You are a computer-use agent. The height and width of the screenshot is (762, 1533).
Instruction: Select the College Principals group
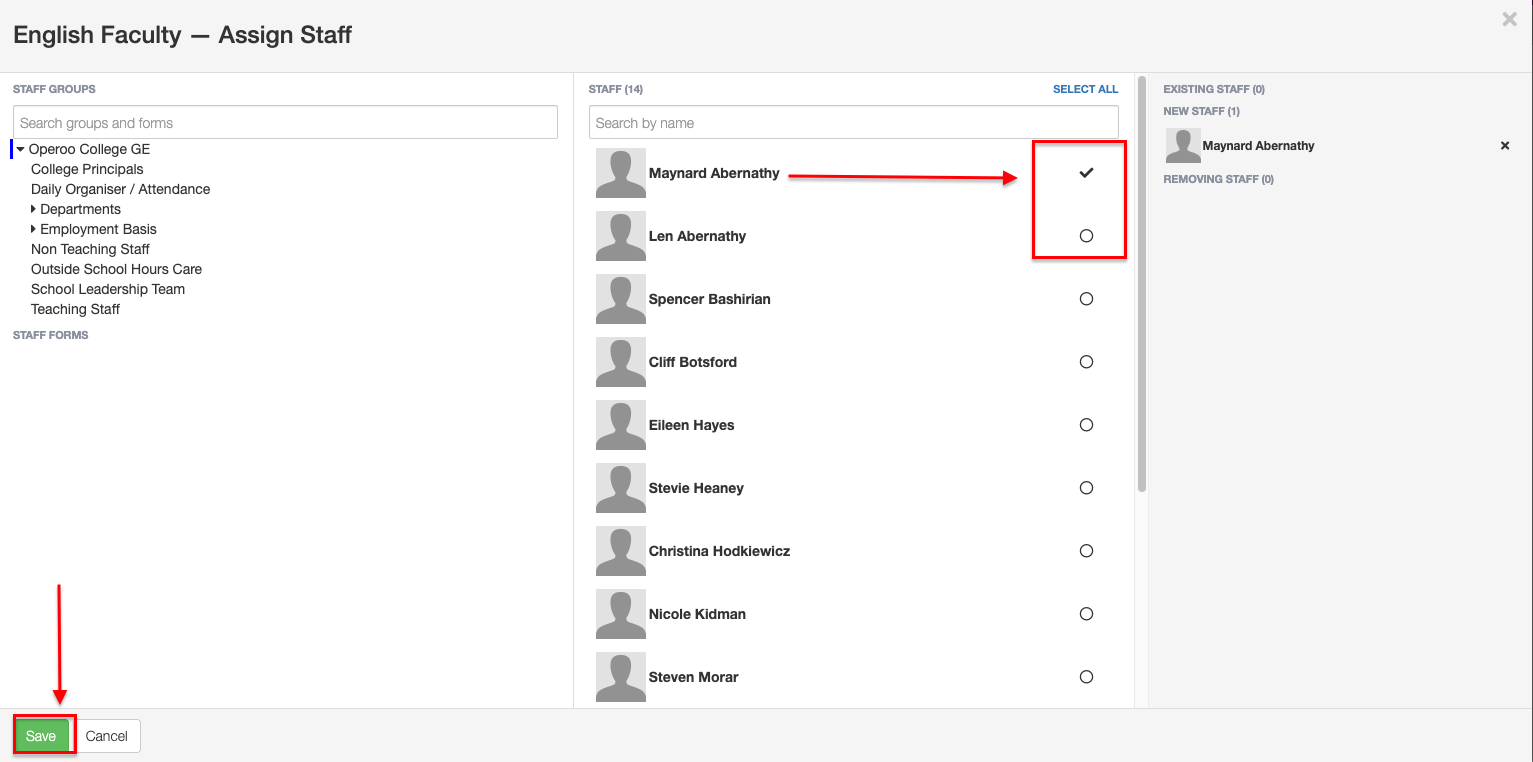[87, 169]
